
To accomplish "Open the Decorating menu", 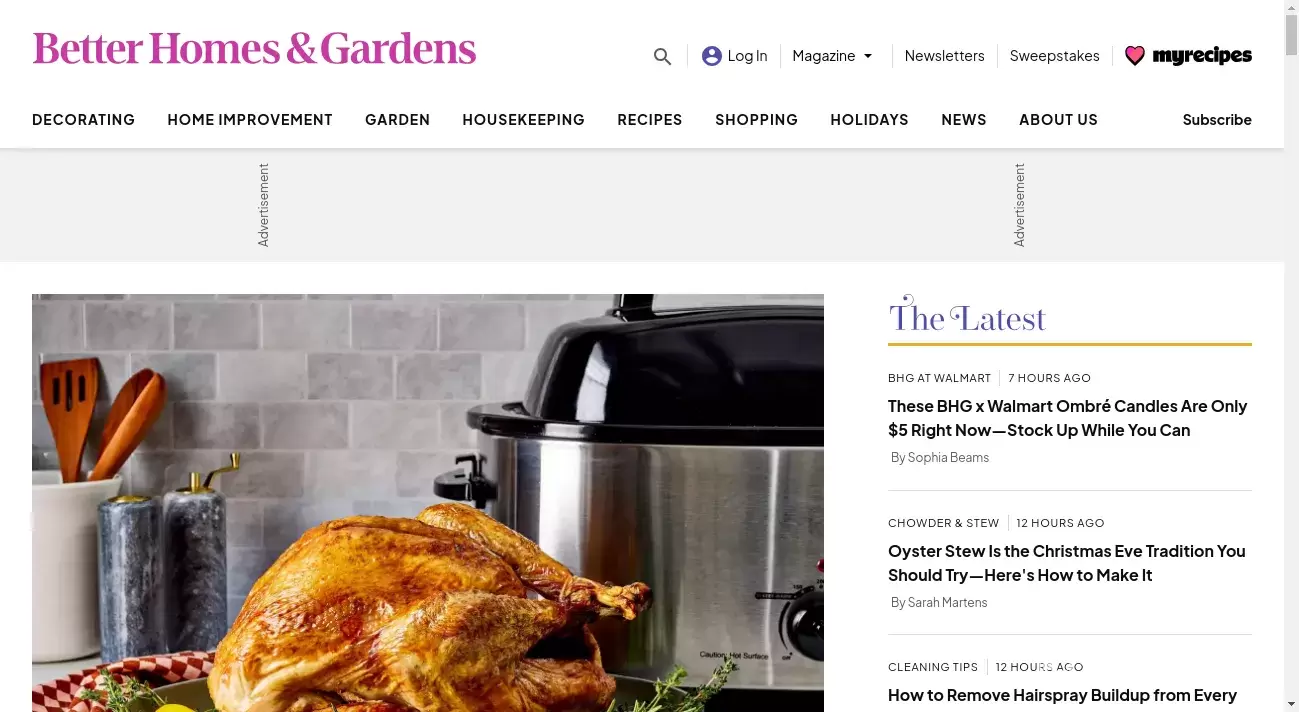I will tap(83, 120).
